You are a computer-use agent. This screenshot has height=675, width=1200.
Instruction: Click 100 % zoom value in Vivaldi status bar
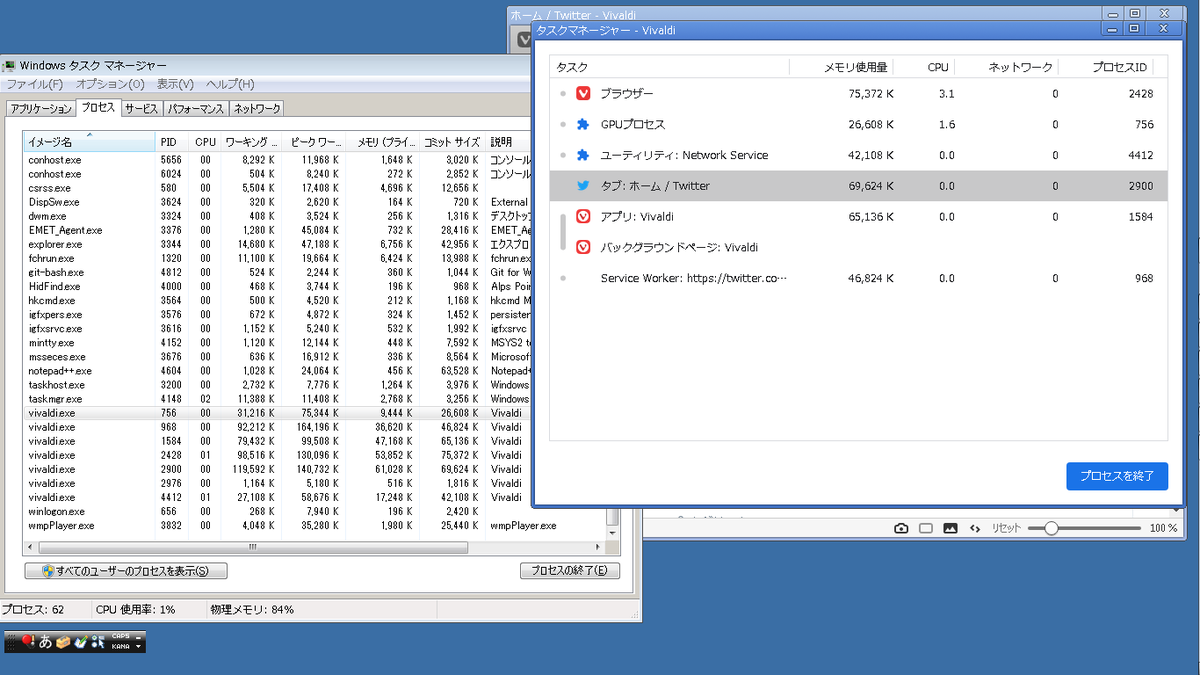click(1163, 528)
